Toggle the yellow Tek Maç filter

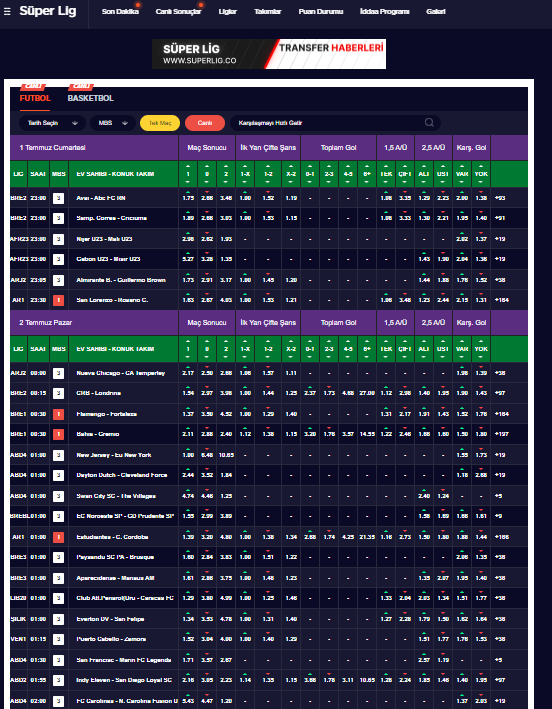[160, 123]
